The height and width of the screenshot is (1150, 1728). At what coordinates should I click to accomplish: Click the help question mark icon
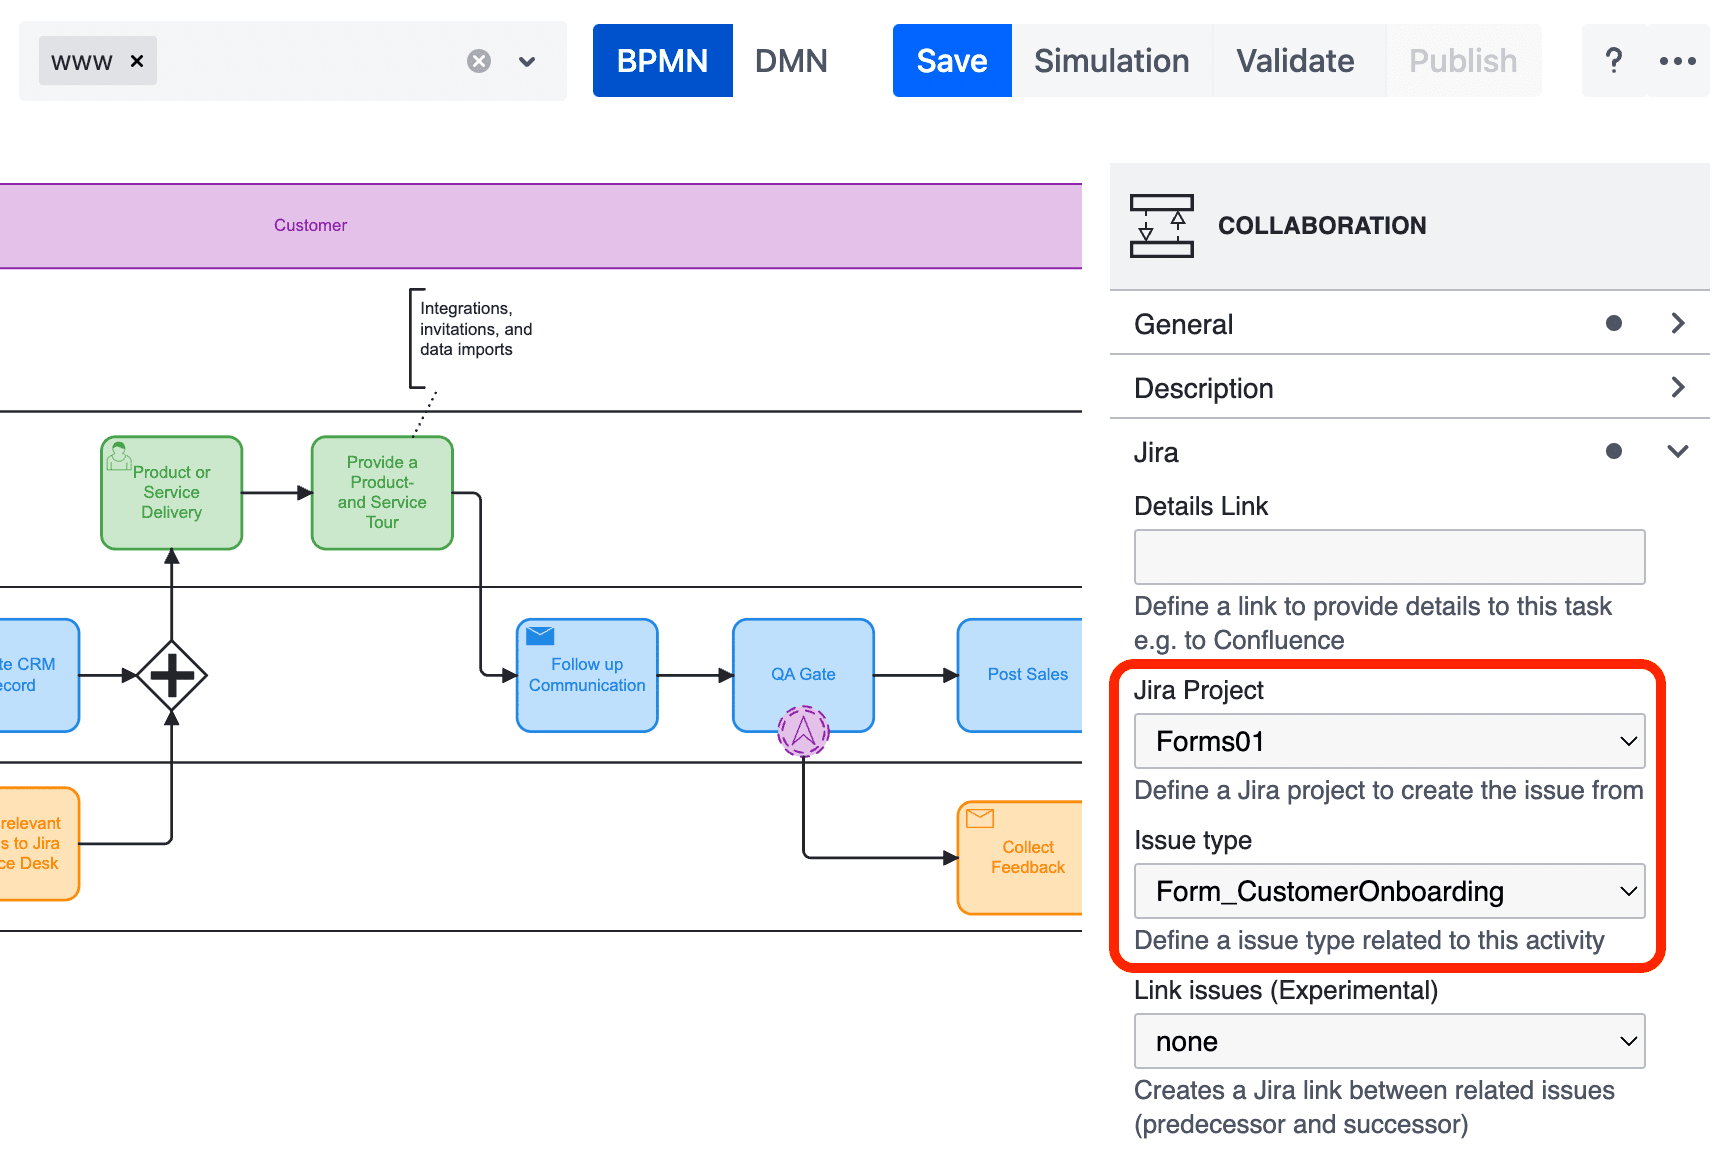pyautogui.click(x=1613, y=60)
